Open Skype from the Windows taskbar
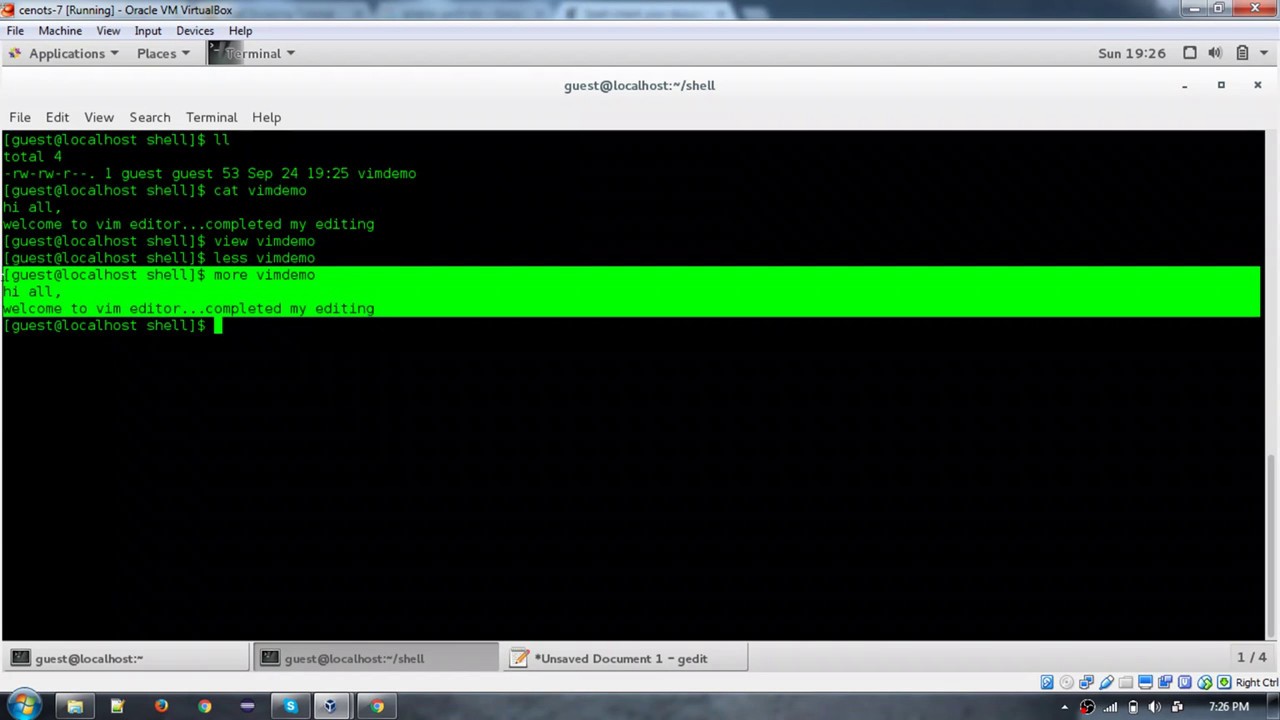This screenshot has height=720, width=1280. 290,706
